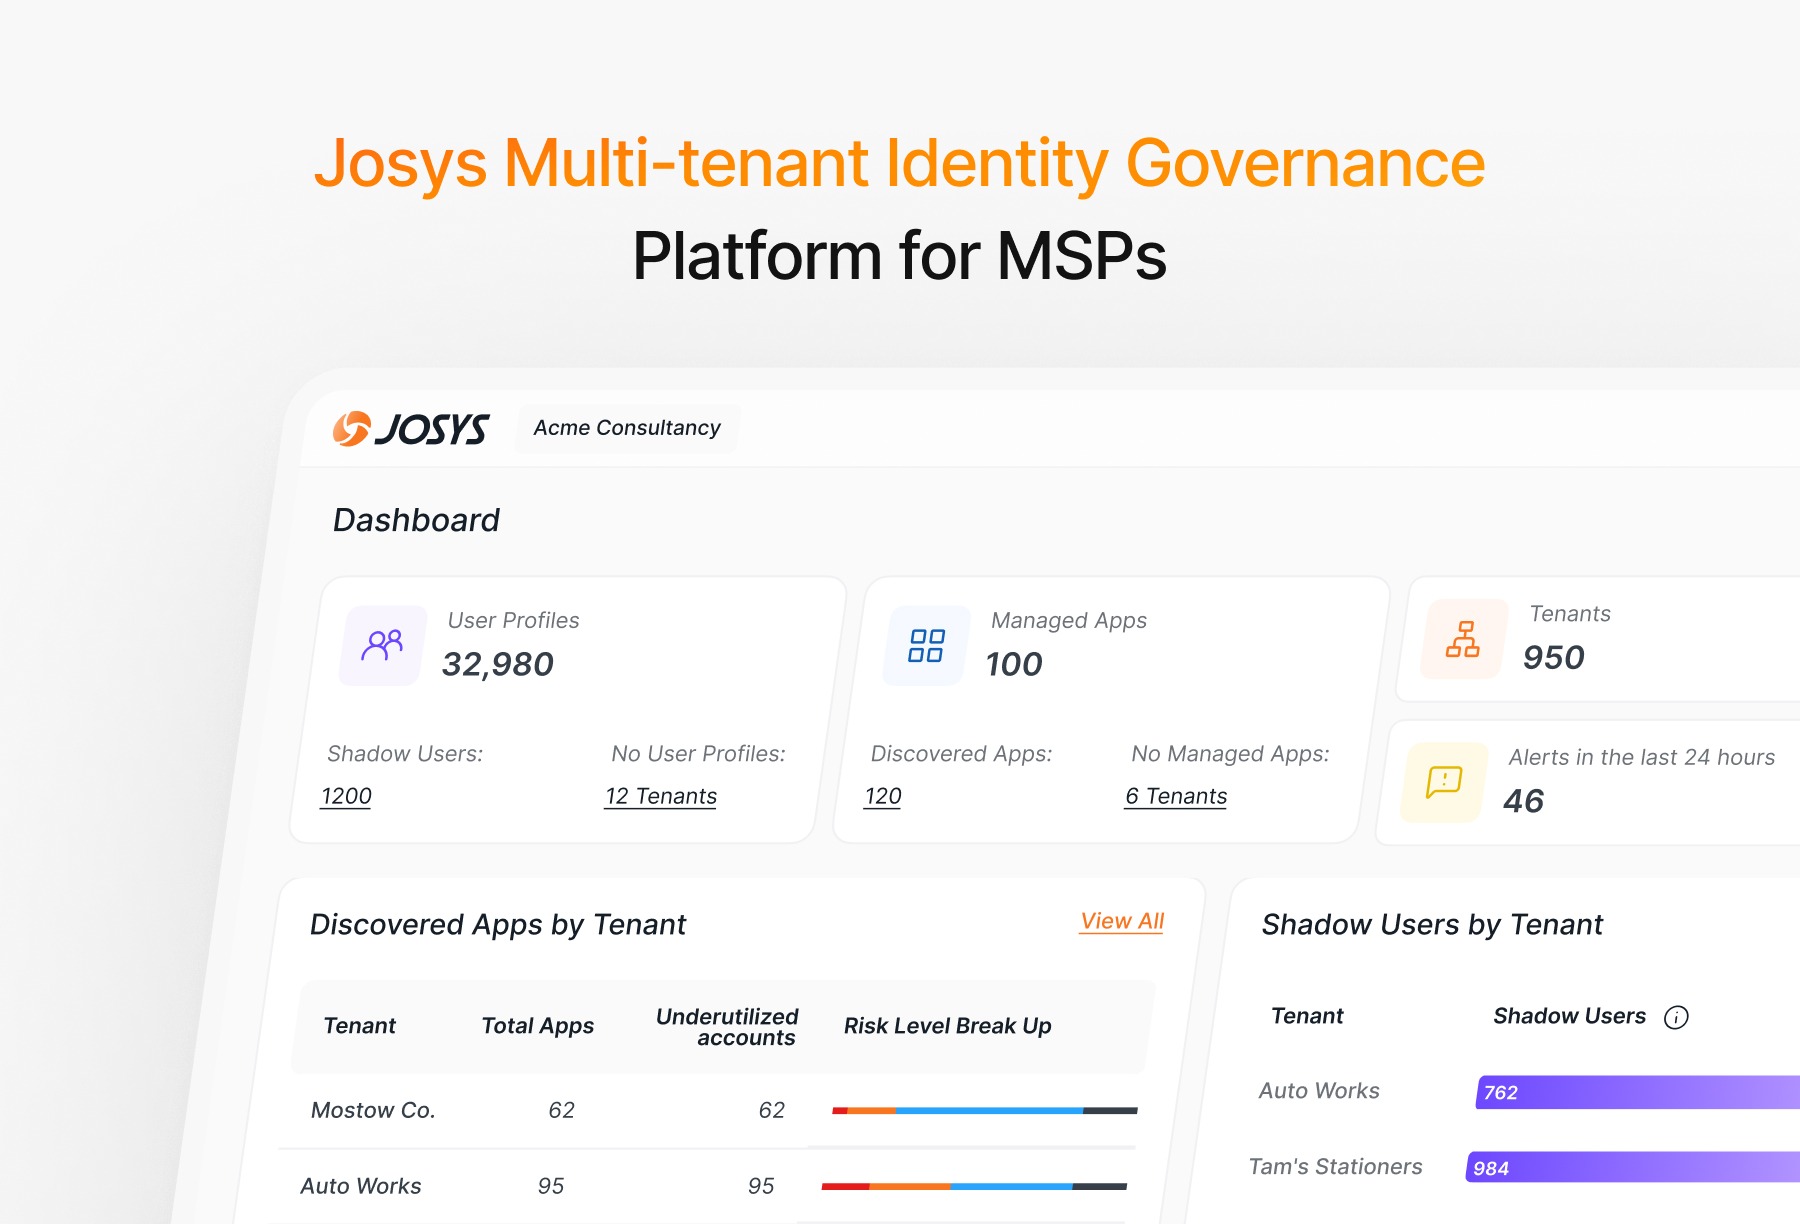This screenshot has width=1800, height=1224.
Task: Click the 32,980 user profiles value
Action: (x=498, y=664)
